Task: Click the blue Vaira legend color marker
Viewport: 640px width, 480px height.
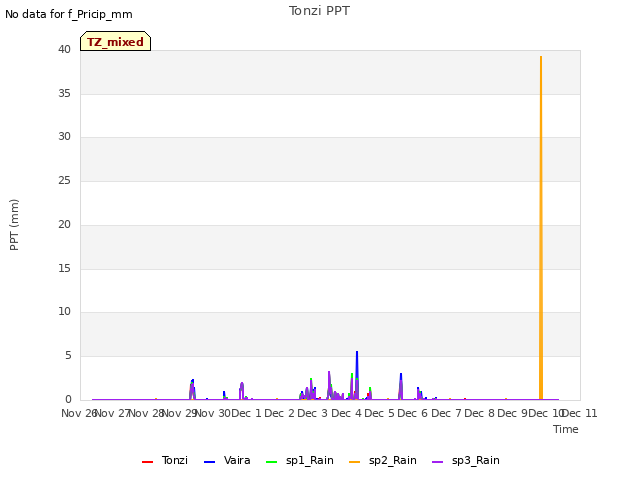Action: click(209, 462)
